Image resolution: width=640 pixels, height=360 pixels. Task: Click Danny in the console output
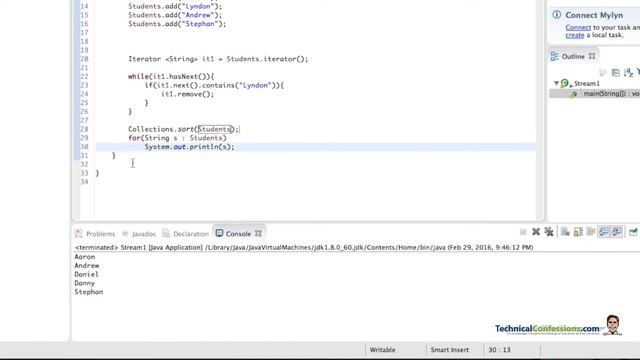click(84, 283)
